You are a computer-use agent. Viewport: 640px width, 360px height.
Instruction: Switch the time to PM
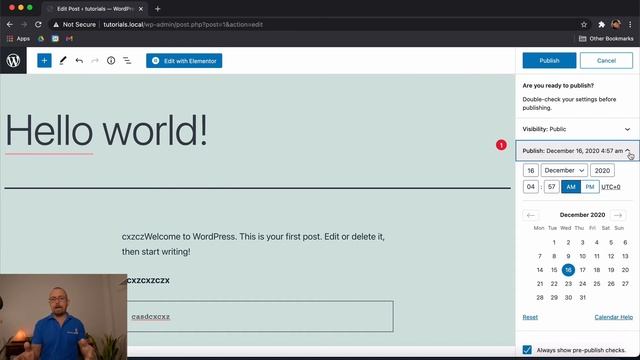click(590, 187)
